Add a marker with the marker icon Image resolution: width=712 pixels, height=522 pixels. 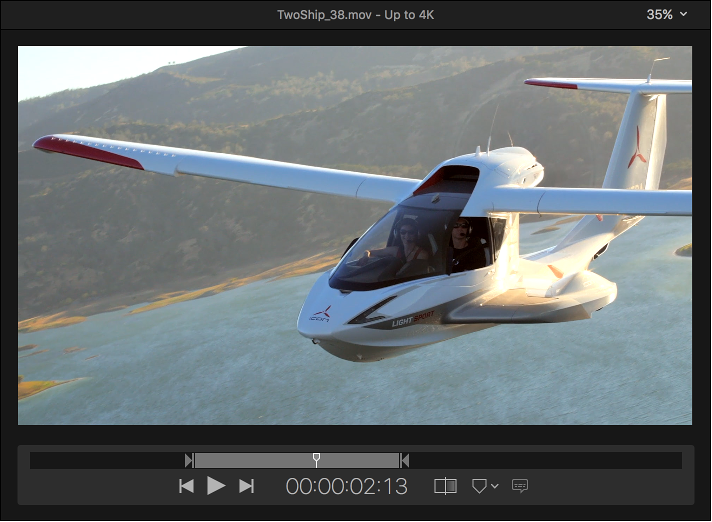pos(480,486)
